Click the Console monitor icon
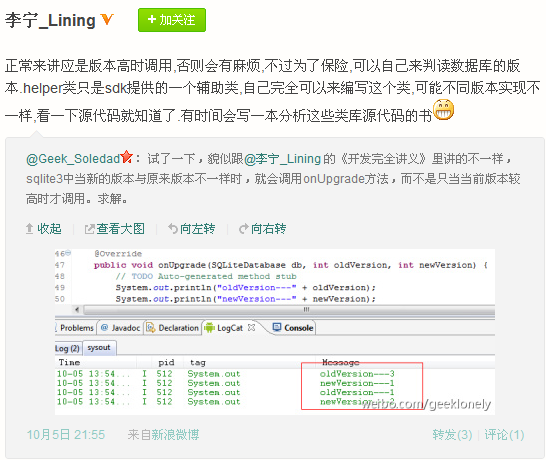Viewport: 546px width, 460px height. (x=277, y=327)
